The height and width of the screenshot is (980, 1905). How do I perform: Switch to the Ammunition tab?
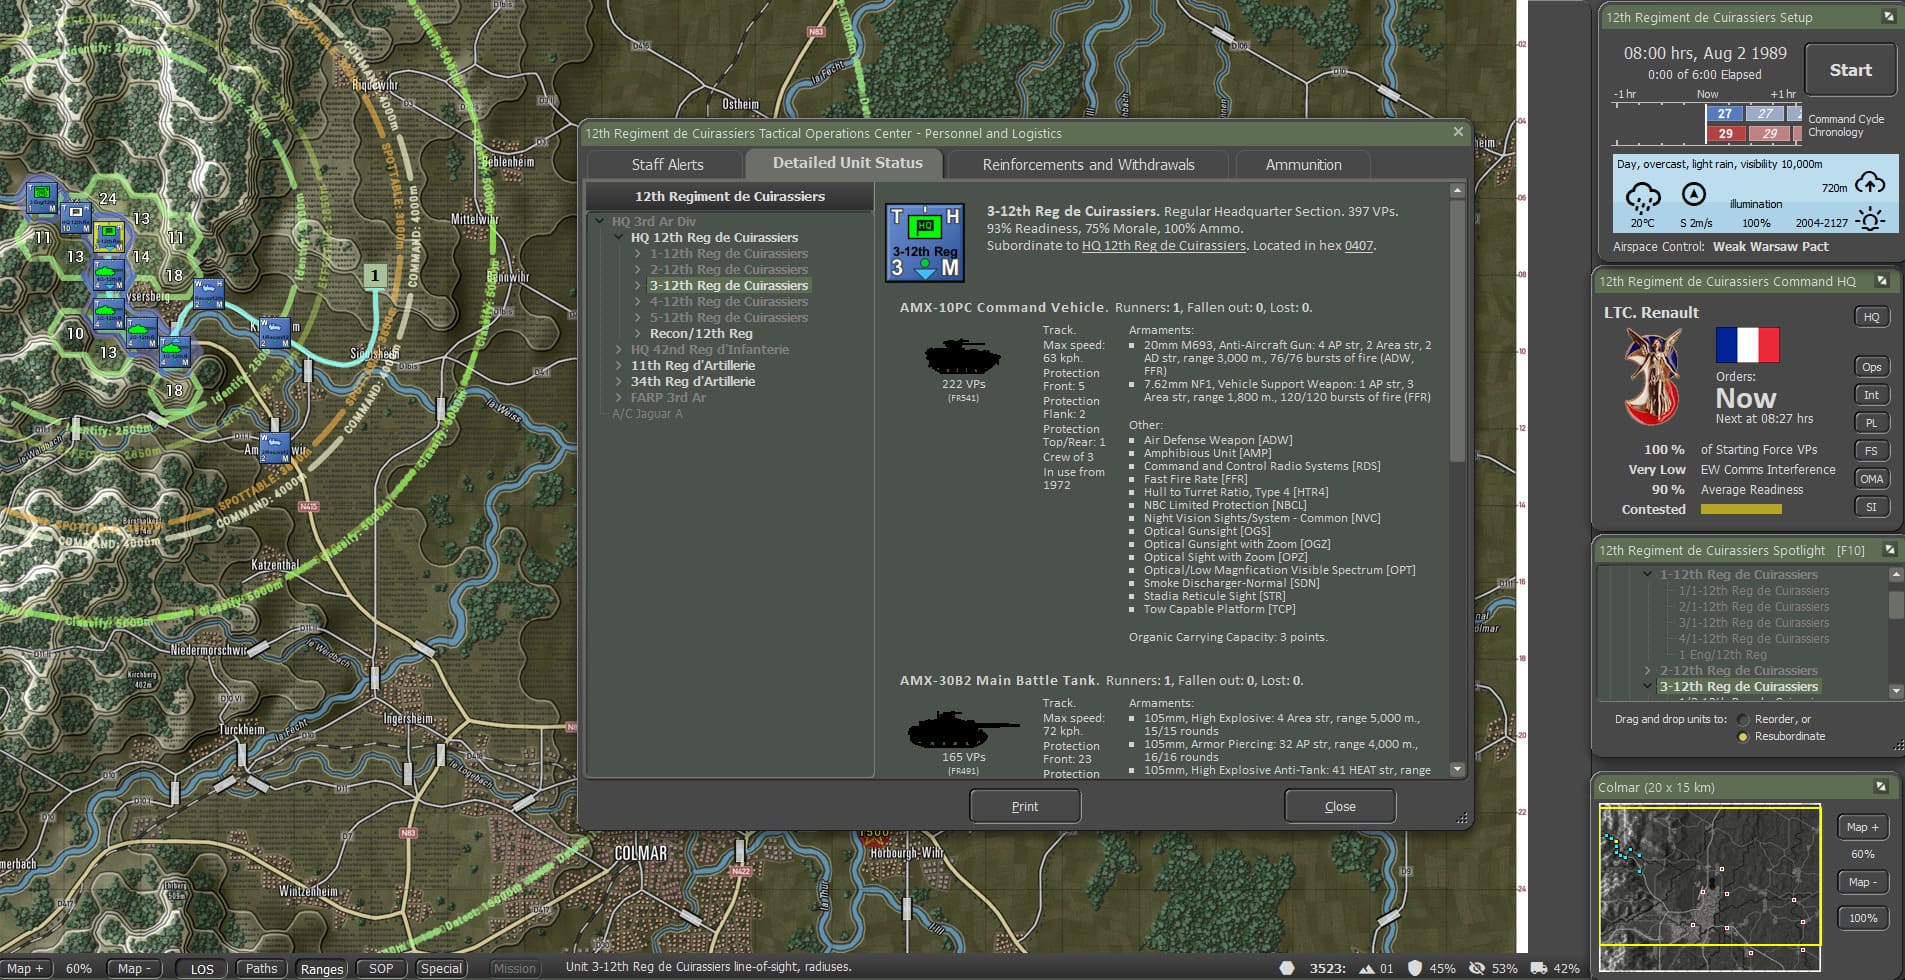(x=1303, y=164)
